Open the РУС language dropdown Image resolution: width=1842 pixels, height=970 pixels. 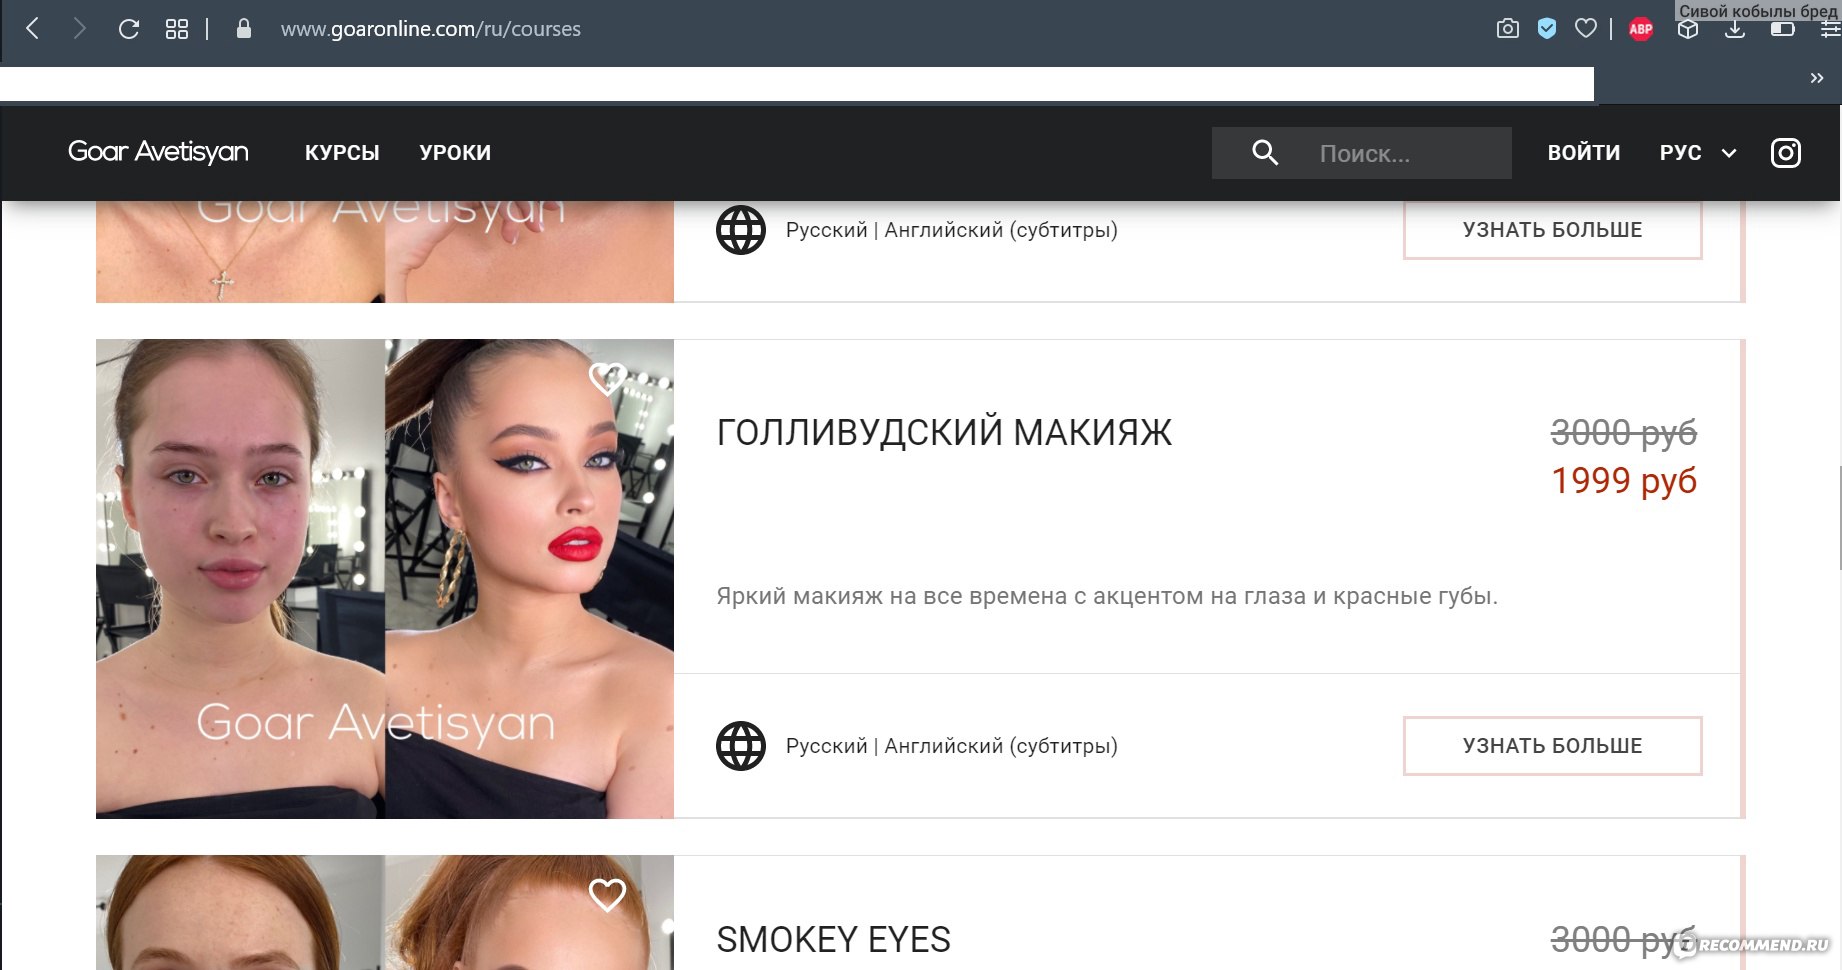coord(1698,153)
